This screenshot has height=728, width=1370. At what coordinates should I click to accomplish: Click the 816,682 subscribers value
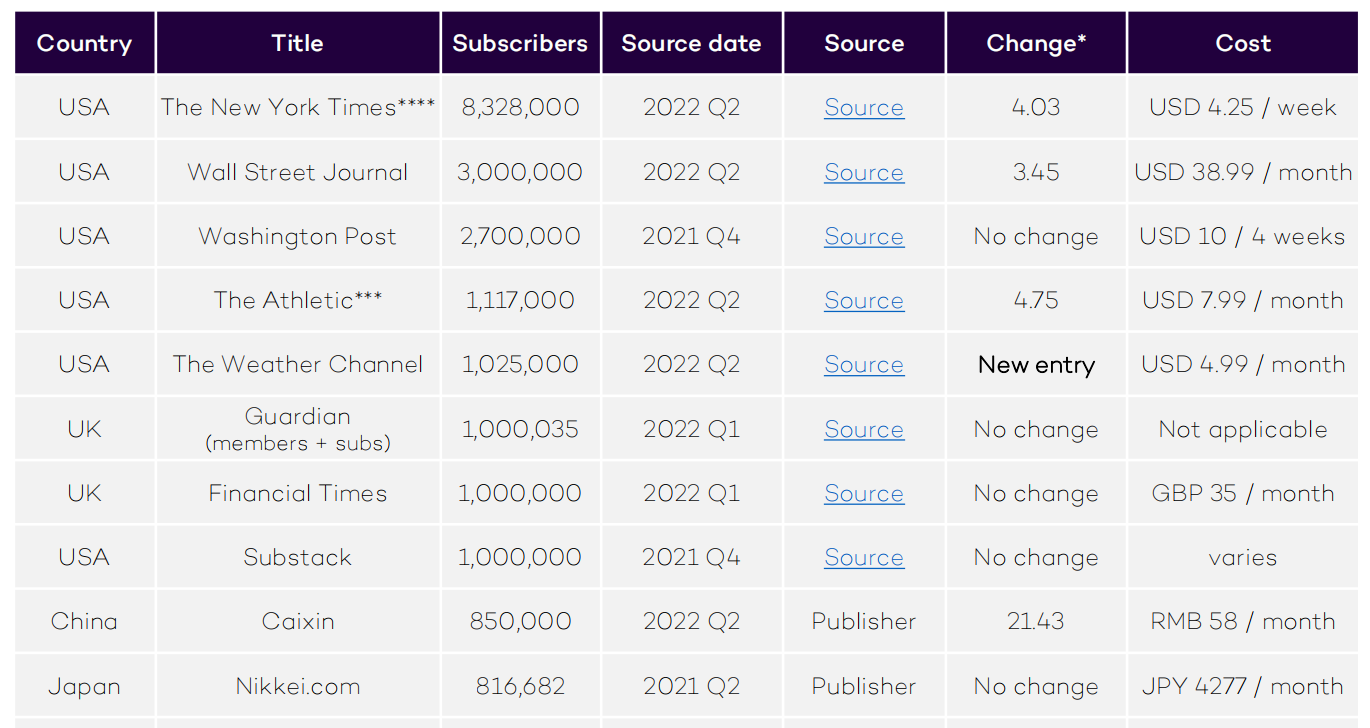(520, 686)
